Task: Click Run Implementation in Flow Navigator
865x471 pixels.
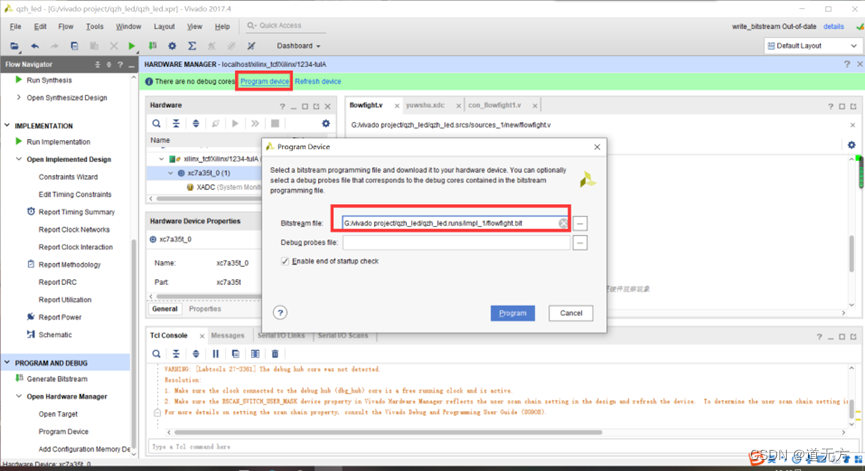Action: pos(58,142)
